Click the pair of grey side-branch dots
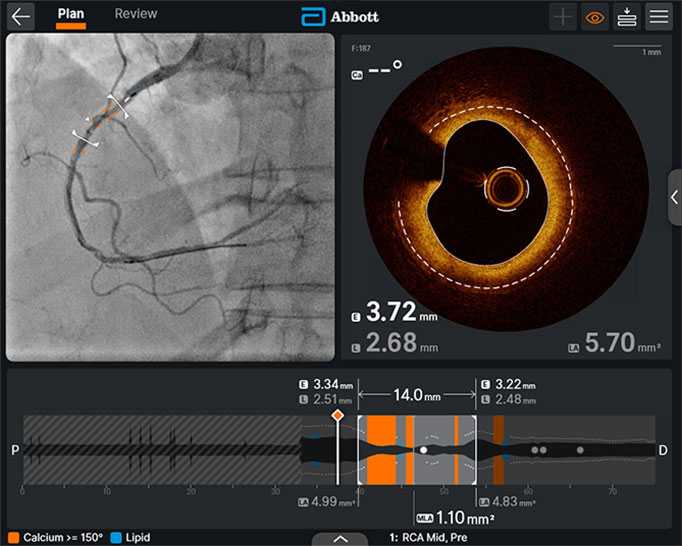Image resolution: width=682 pixels, height=546 pixels. pyautogui.click(x=539, y=450)
